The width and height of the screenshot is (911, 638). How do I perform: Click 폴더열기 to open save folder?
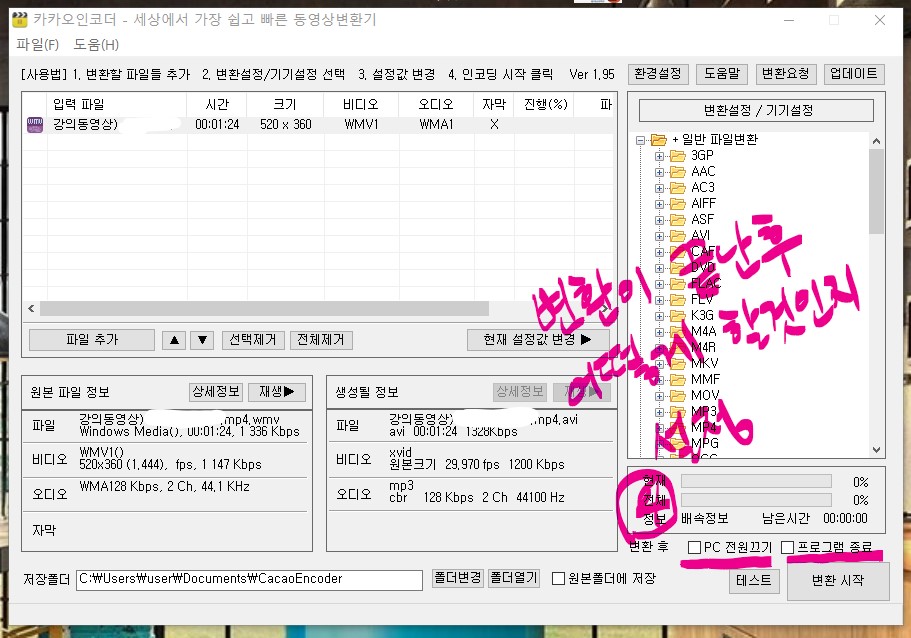(x=514, y=578)
